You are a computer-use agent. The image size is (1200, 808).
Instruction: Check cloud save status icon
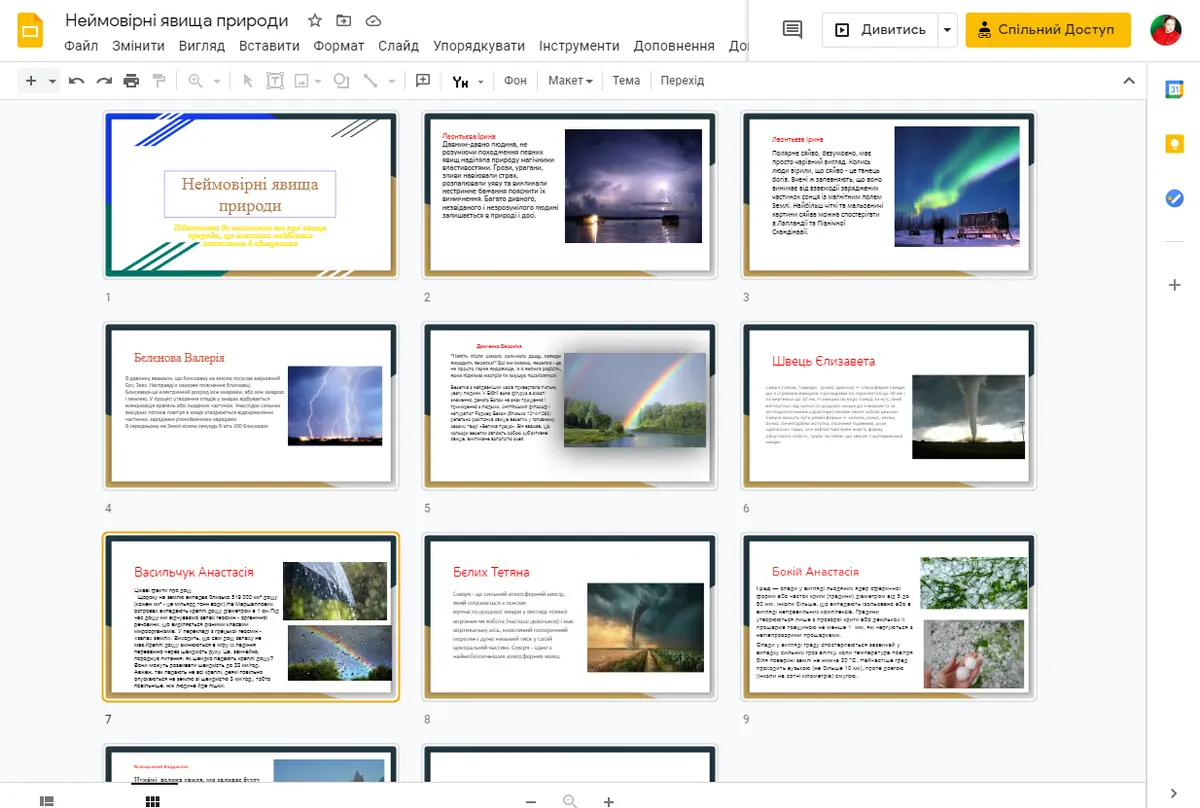(x=373, y=21)
